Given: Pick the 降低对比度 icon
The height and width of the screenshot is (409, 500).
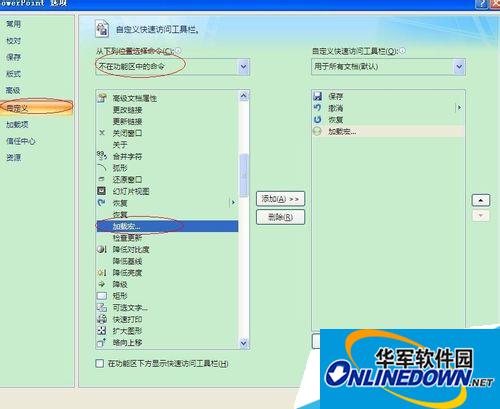Looking at the screenshot, I should (x=102, y=249).
